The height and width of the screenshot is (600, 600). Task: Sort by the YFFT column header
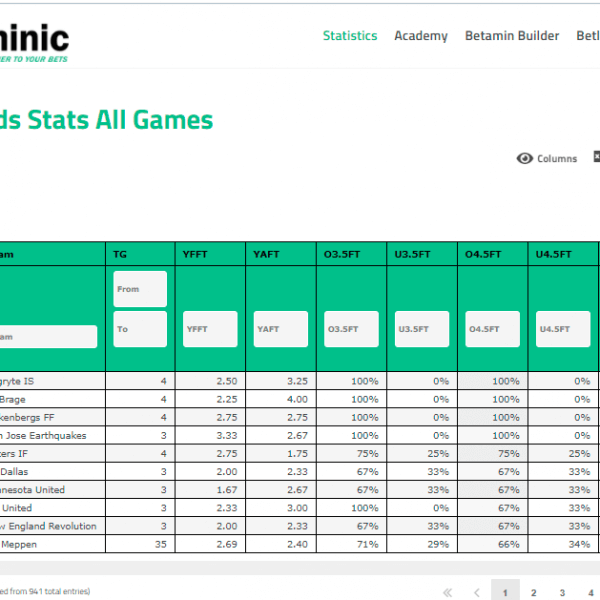[210, 254]
